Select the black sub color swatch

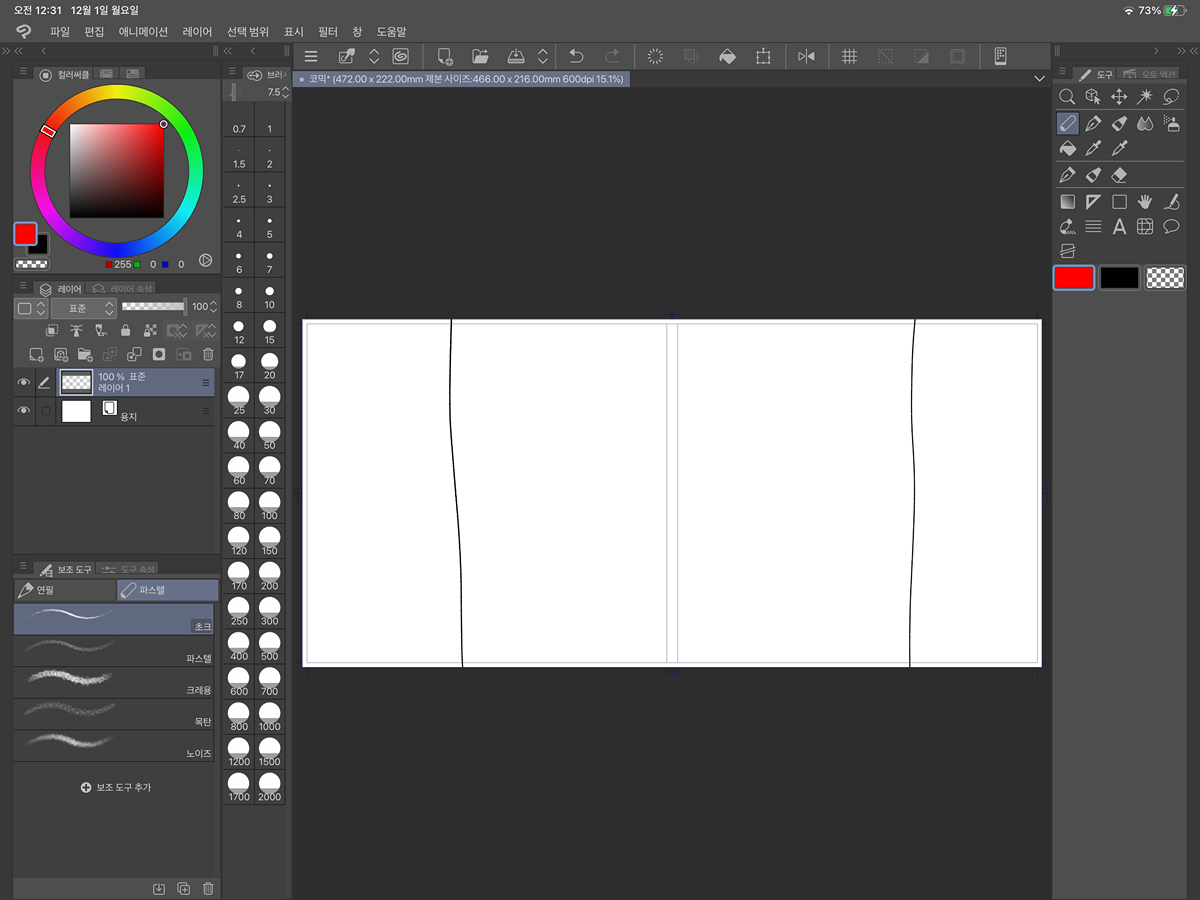click(x=1119, y=278)
